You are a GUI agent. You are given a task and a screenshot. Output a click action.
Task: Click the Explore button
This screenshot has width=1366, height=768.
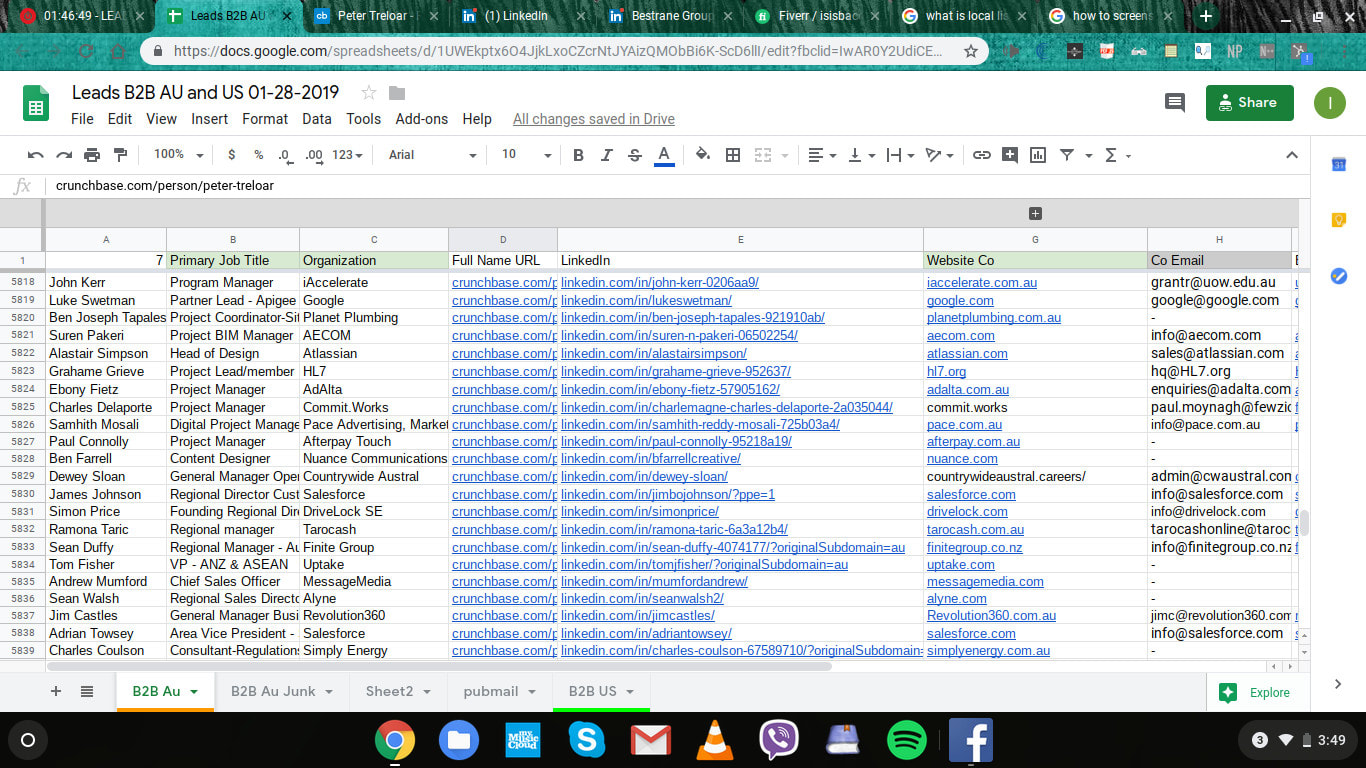click(1255, 692)
